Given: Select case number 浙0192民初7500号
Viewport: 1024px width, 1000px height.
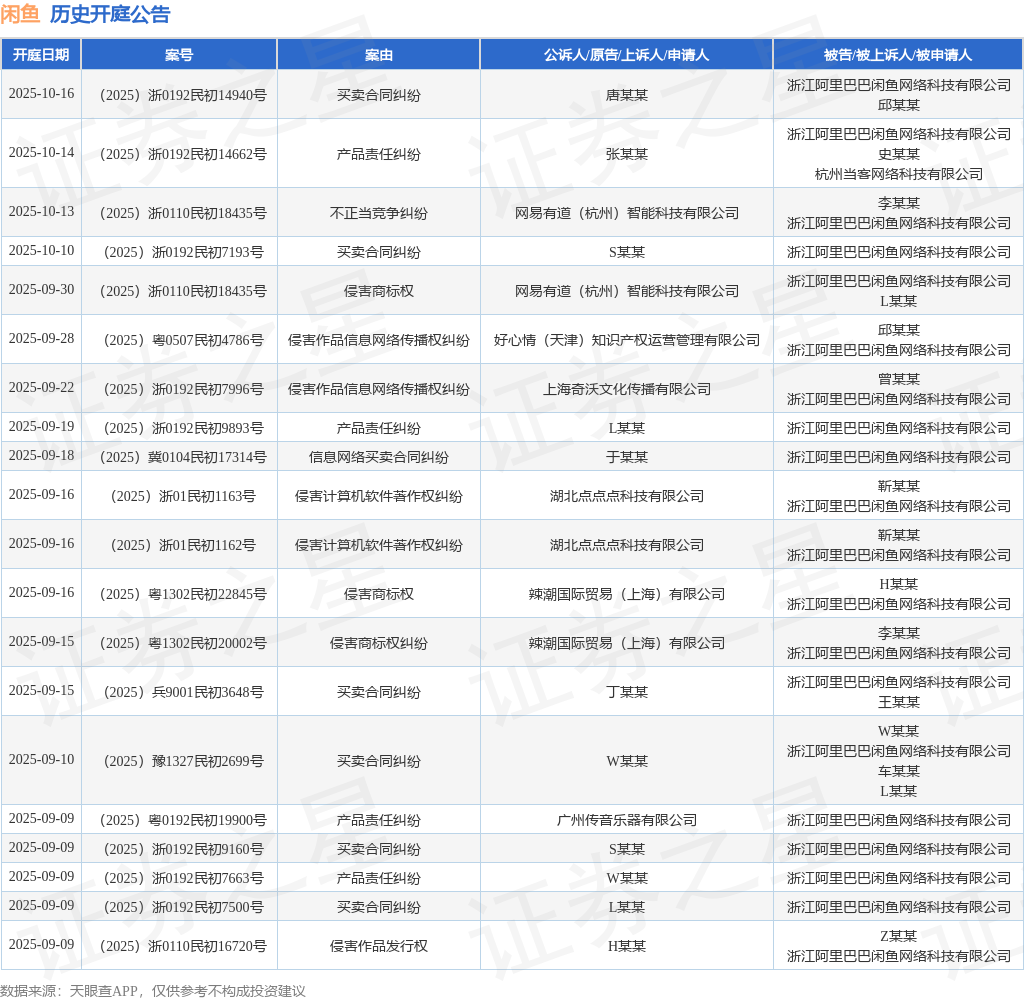Looking at the screenshot, I should tap(183, 907).
